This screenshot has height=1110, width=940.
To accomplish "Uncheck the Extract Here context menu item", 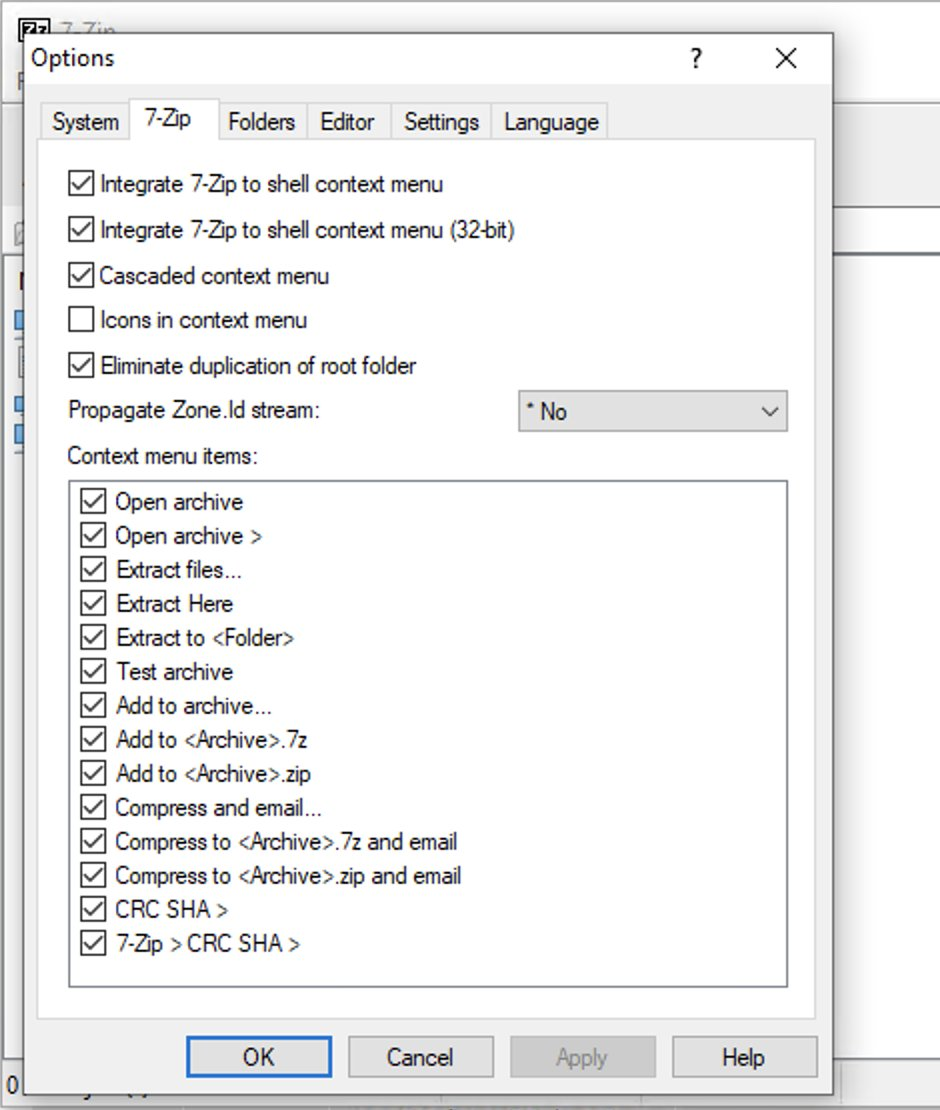I will point(93,604).
